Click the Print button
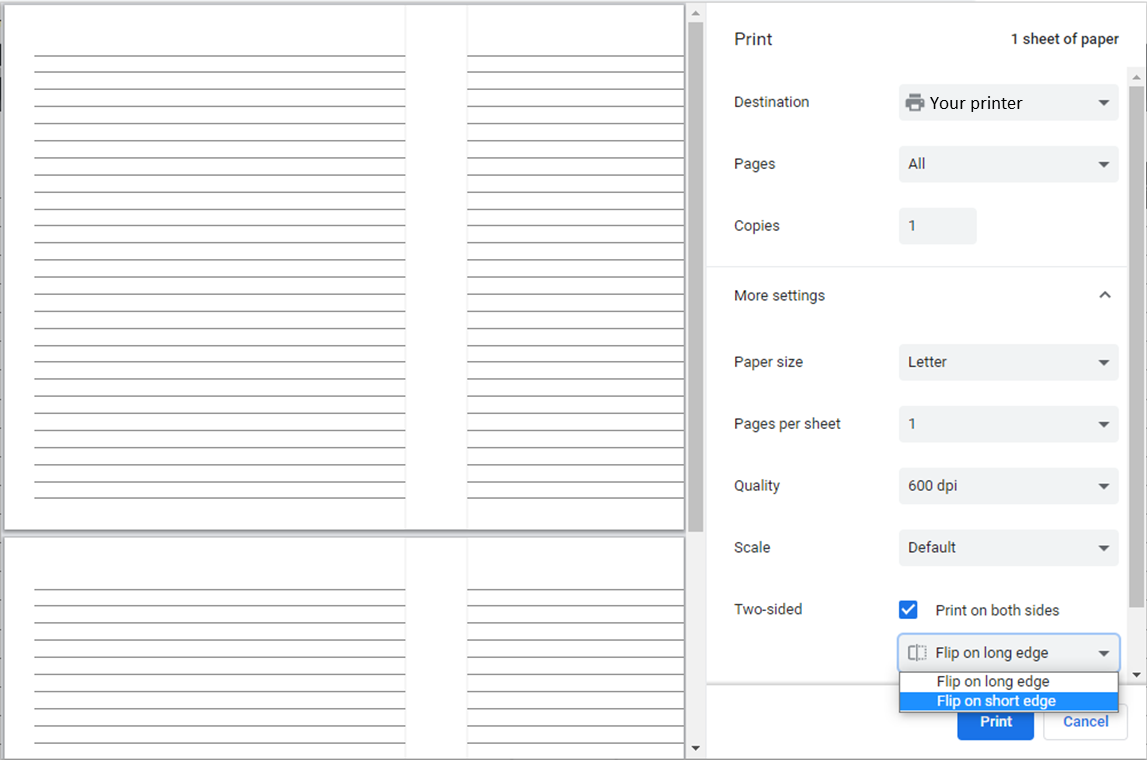The width and height of the screenshot is (1148, 760). pyautogui.click(x=995, y=722)
